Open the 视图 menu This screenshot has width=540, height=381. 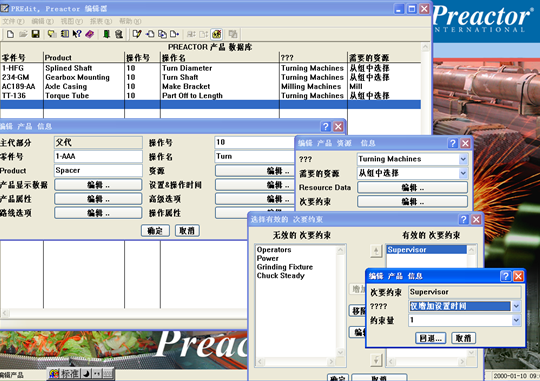(x=72, y=21)
